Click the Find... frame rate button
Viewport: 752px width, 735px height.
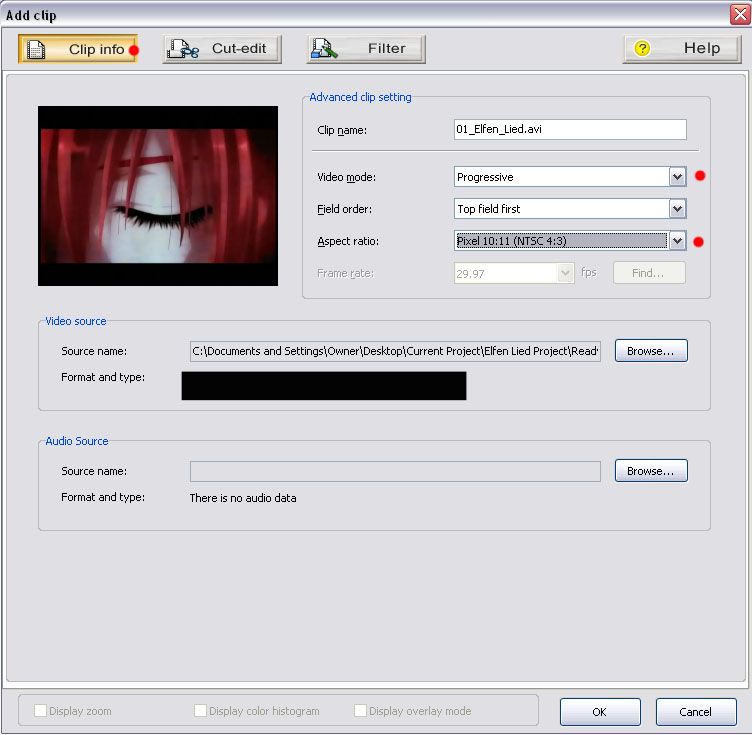click(649, 273)
